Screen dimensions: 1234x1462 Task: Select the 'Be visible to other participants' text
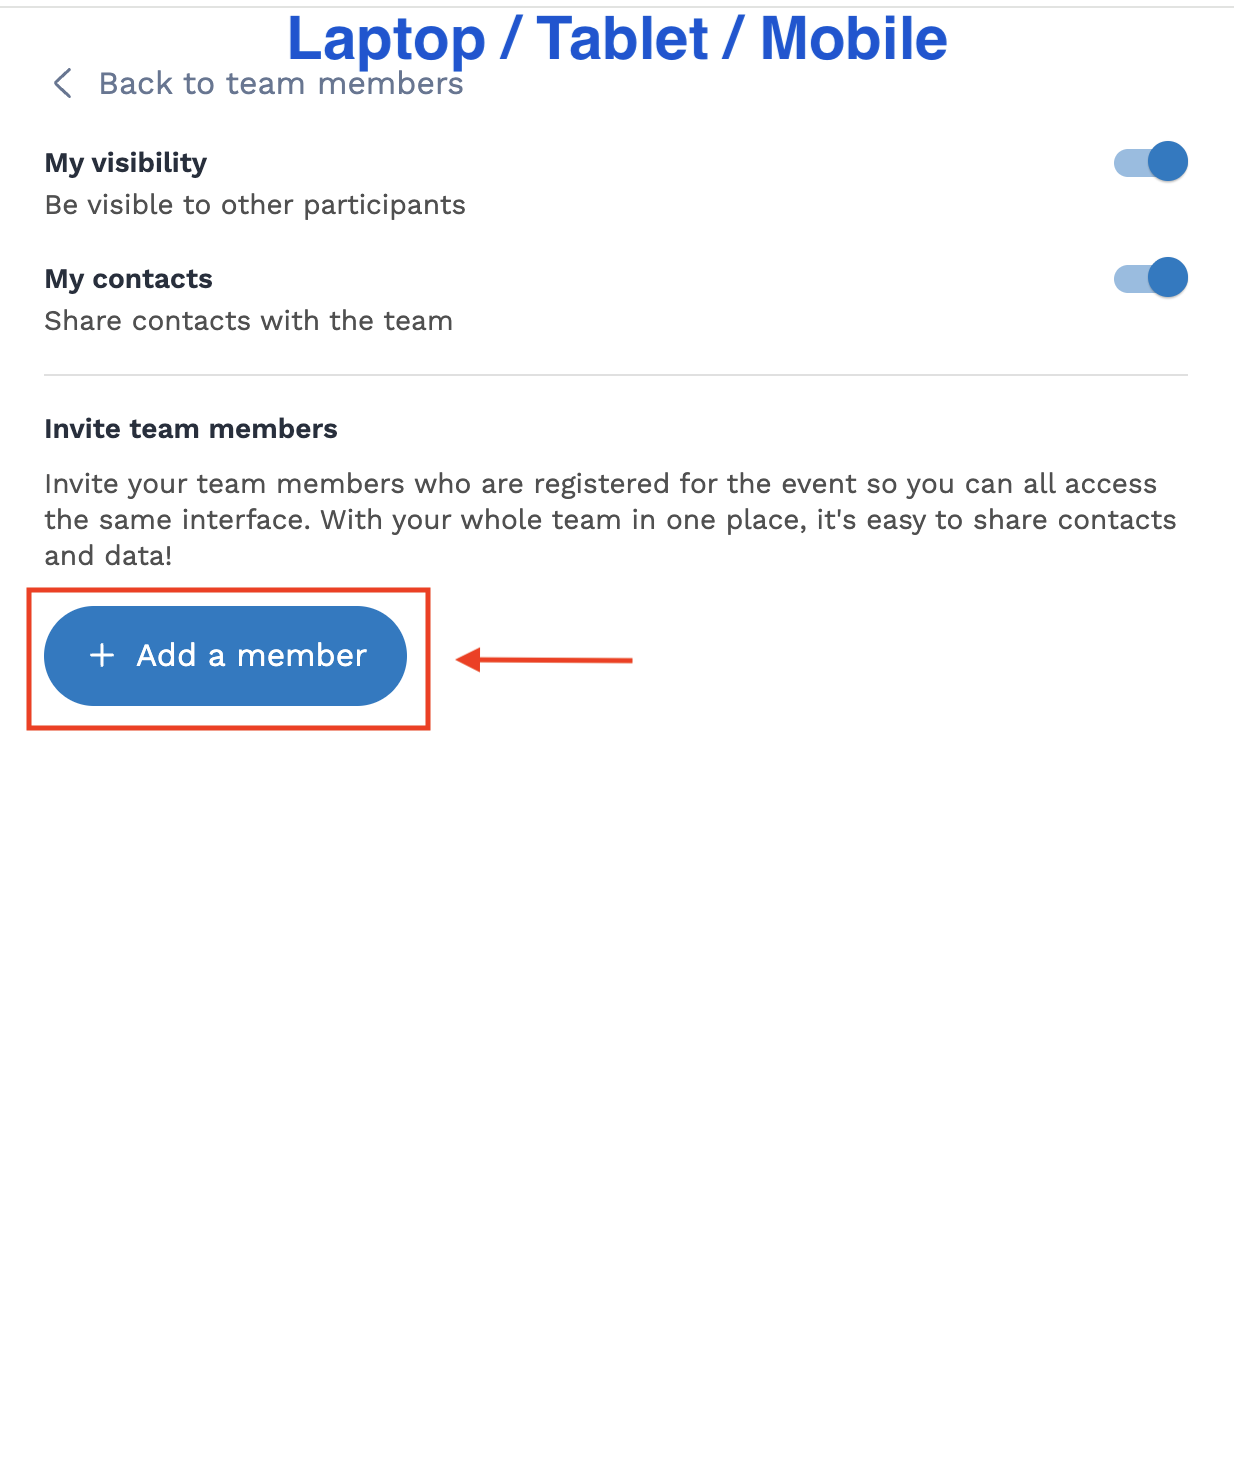[x=255, y=205]
